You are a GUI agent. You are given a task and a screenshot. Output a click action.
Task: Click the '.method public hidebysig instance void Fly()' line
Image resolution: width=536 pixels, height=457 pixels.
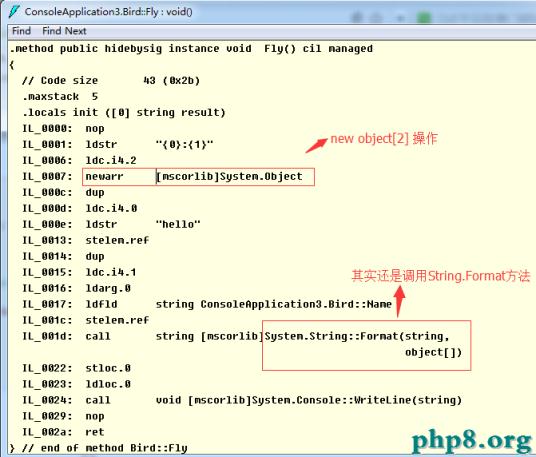[191, 49]
